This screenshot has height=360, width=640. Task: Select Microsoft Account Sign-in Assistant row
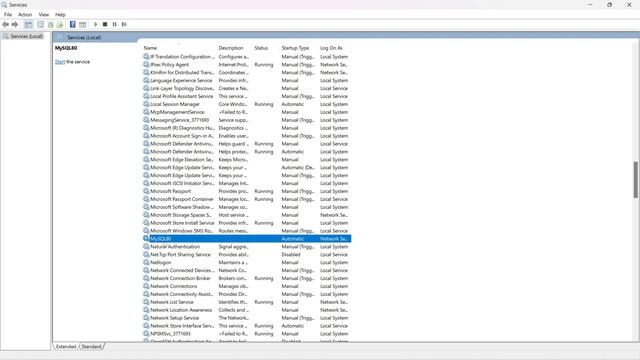(x=247, y=136)
